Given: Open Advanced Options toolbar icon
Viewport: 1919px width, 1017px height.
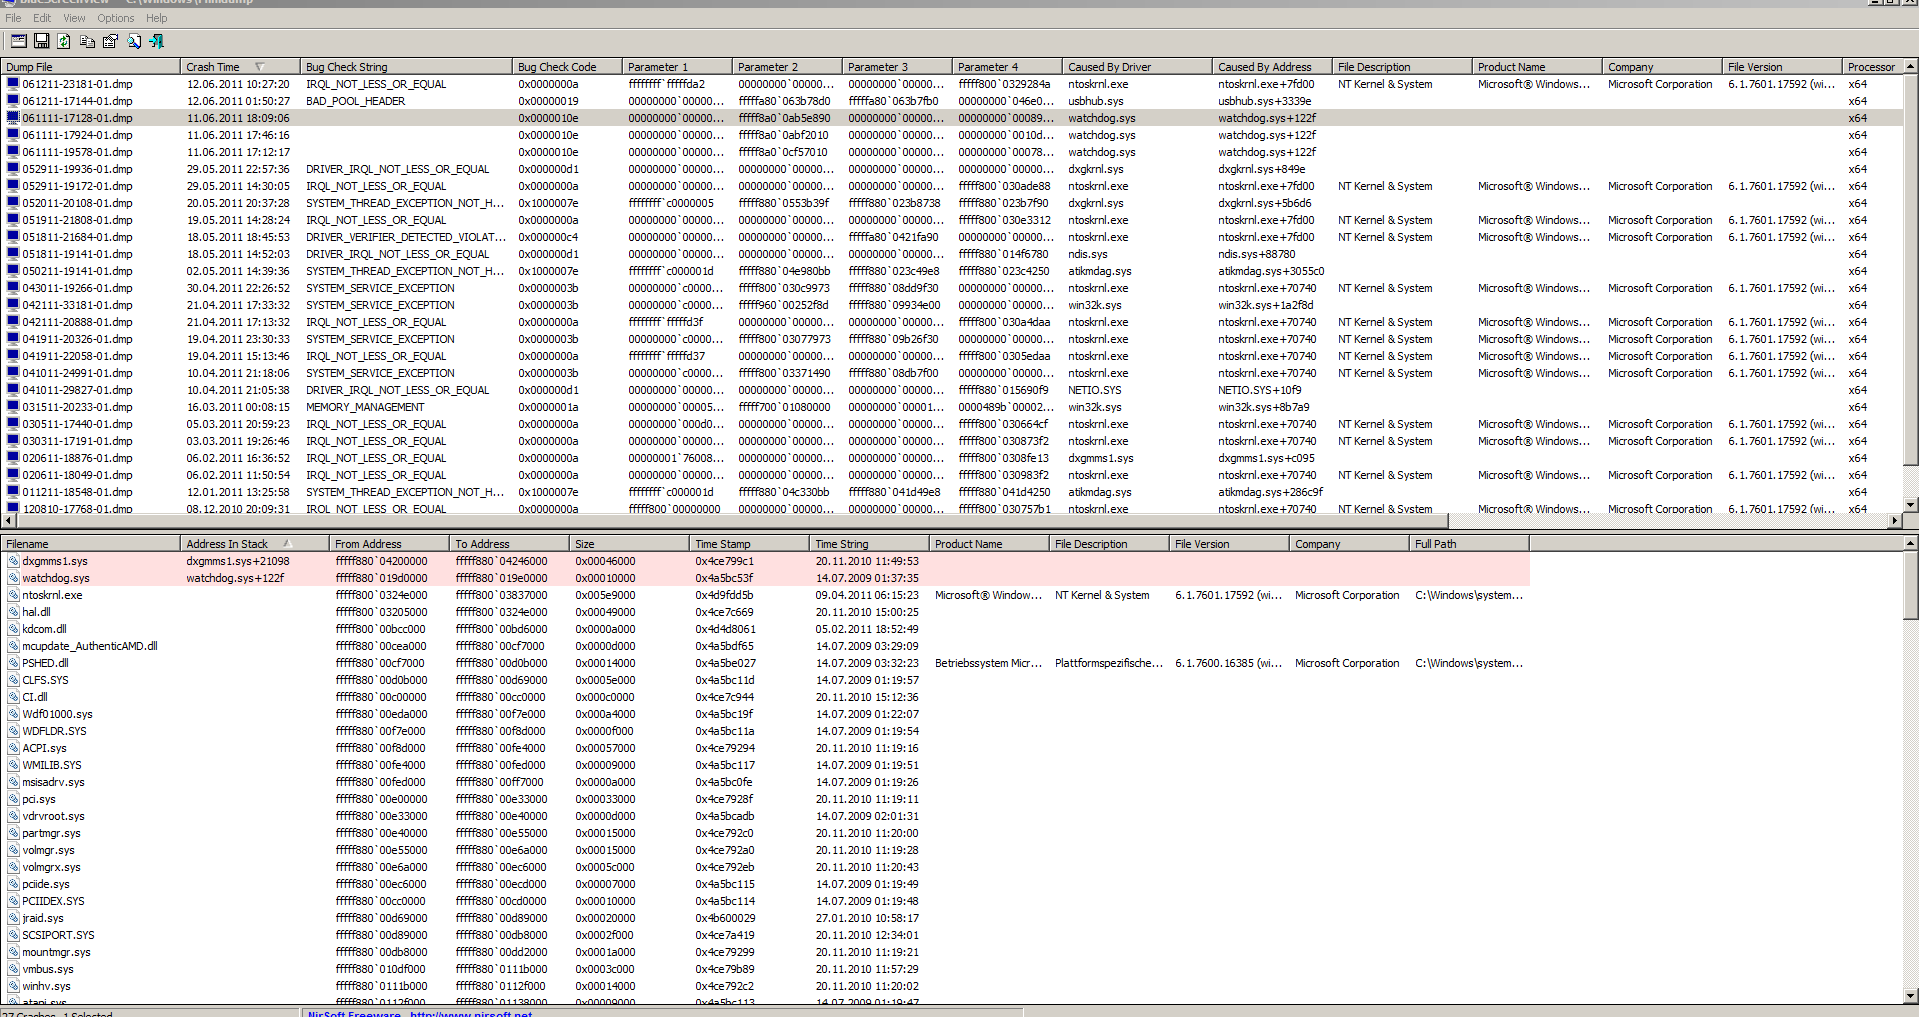Looking at the screenshot, I should tap(19, 41).
